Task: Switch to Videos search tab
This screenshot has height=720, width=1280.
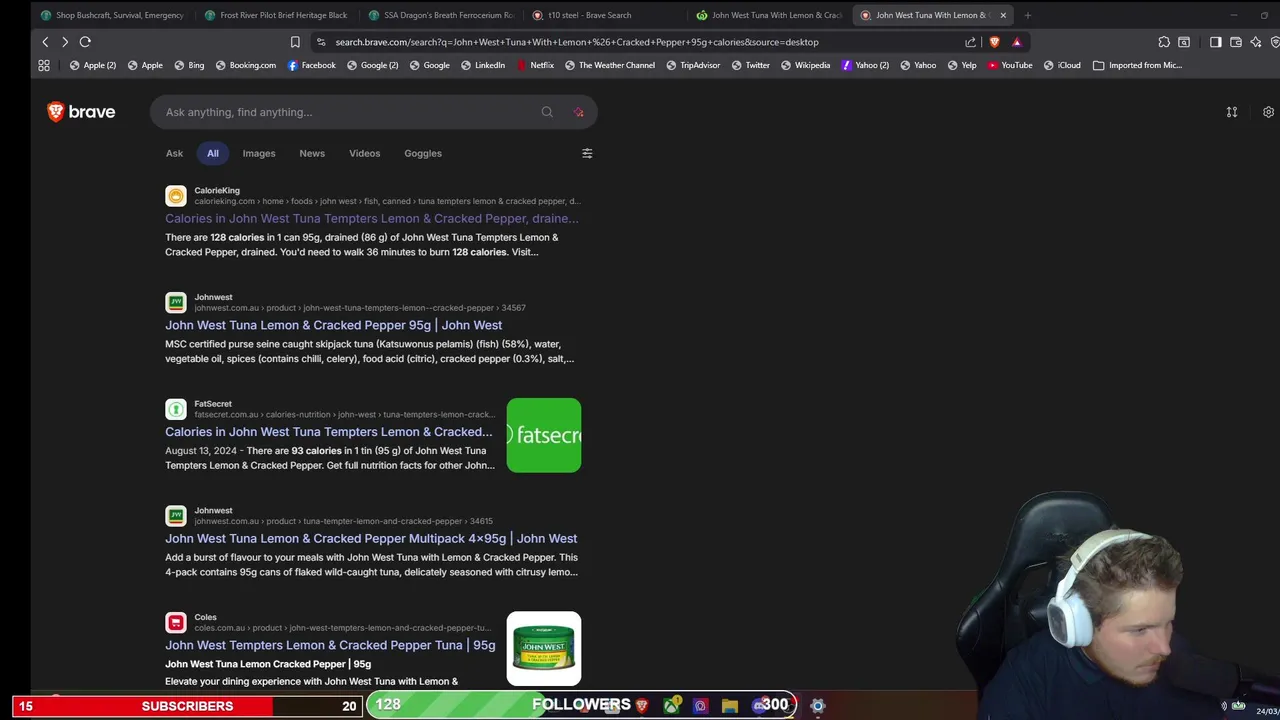Action: click(364, 153)
